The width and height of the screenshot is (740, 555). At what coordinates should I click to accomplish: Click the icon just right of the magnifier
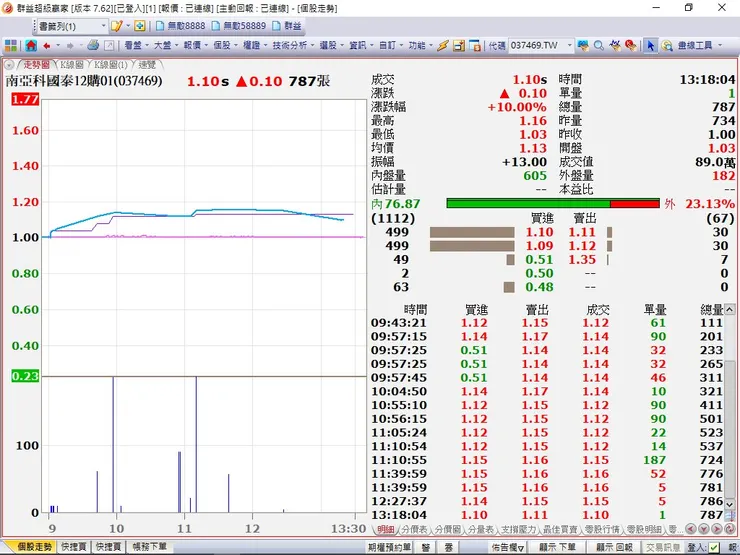point(614,46)
